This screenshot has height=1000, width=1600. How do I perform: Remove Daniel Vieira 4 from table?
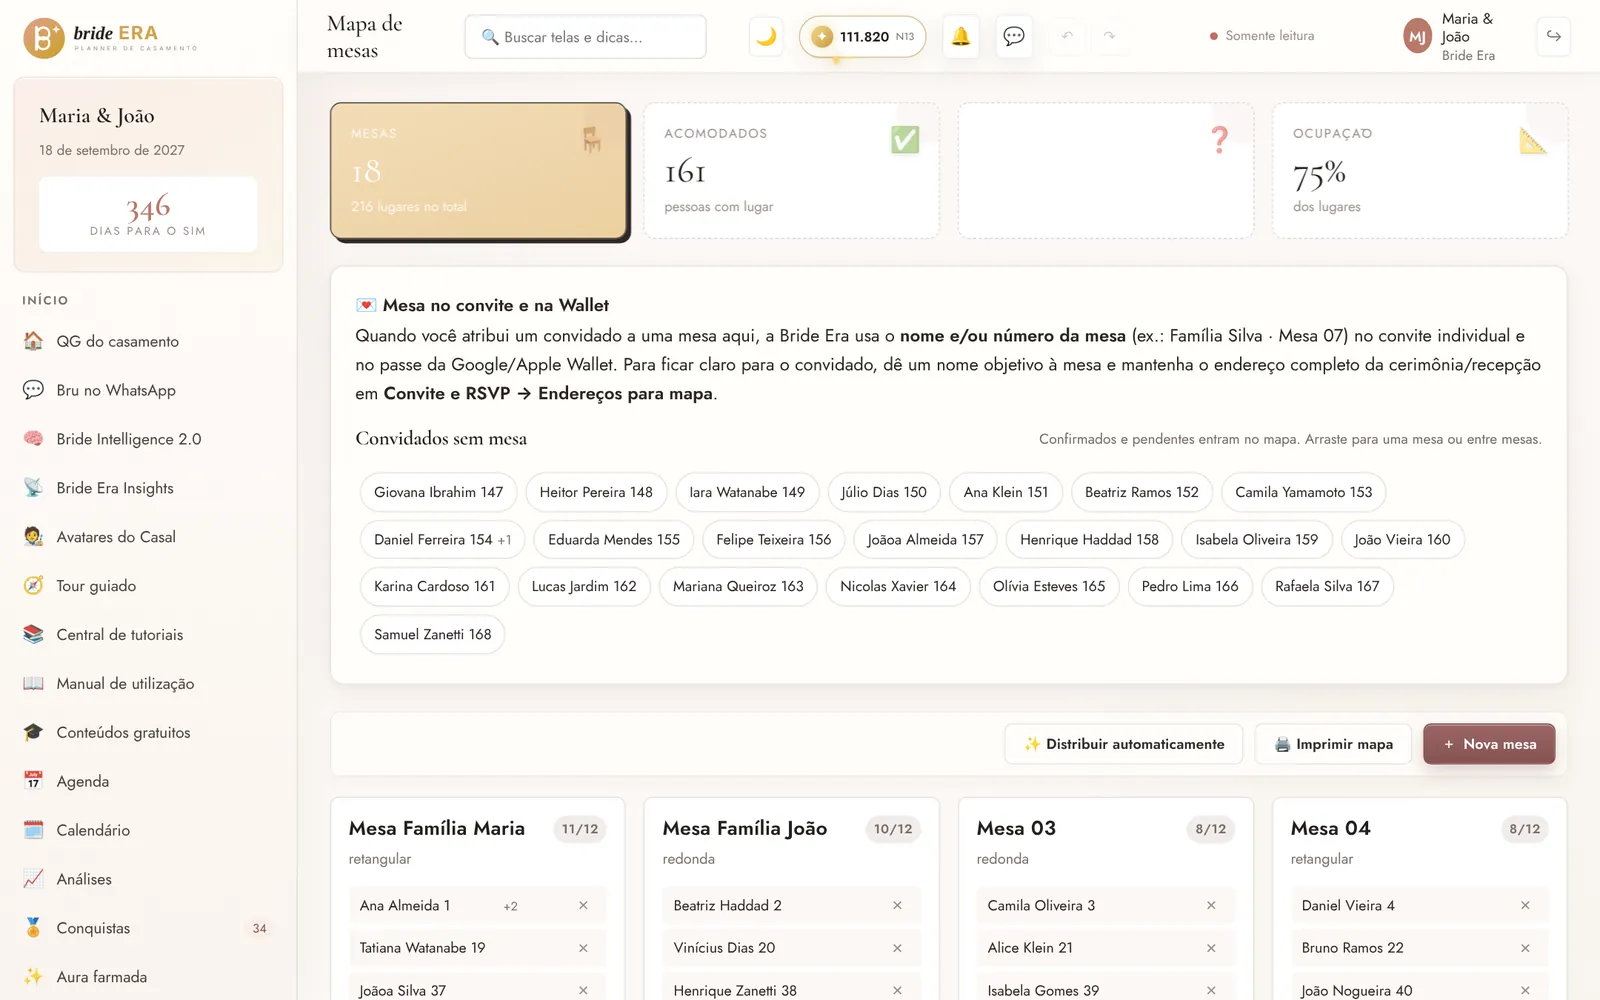click(x=1525, y=905)
